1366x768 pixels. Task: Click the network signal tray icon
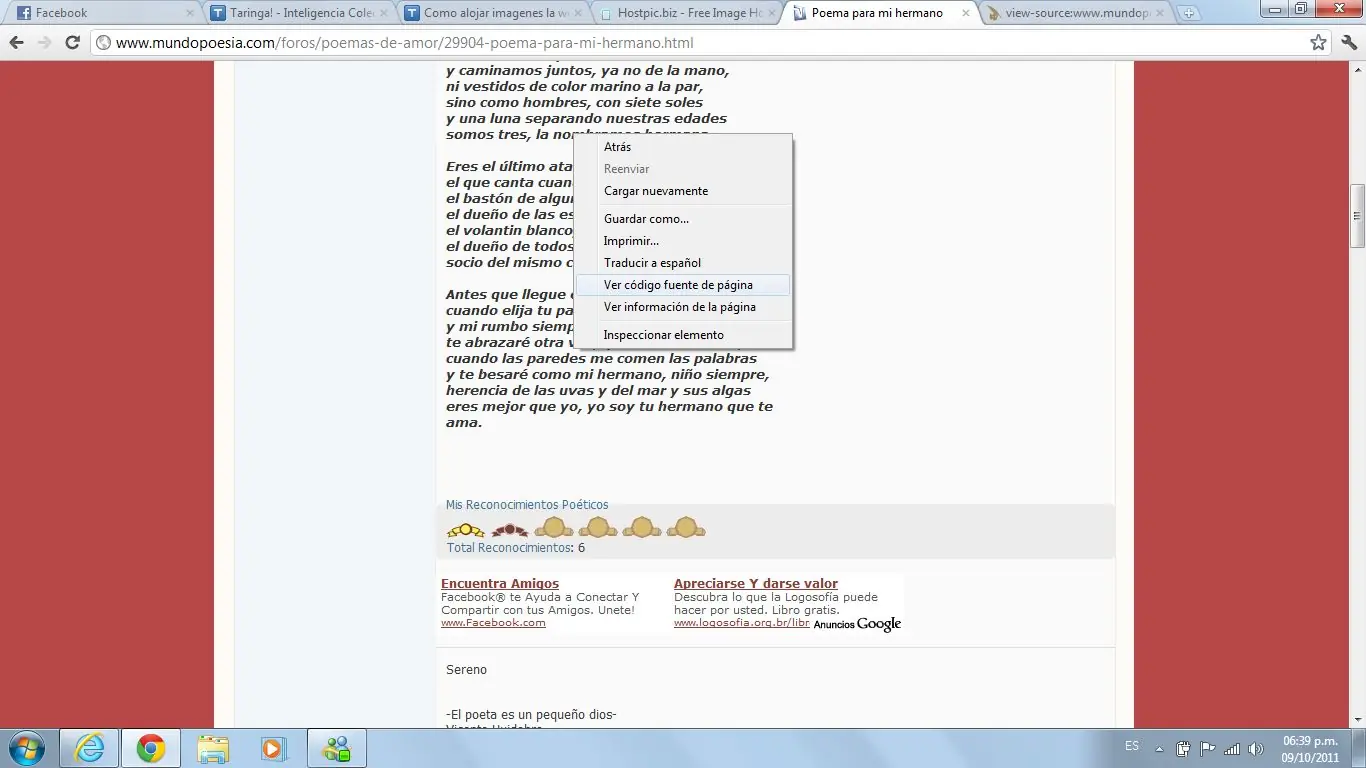[1232, 748]
